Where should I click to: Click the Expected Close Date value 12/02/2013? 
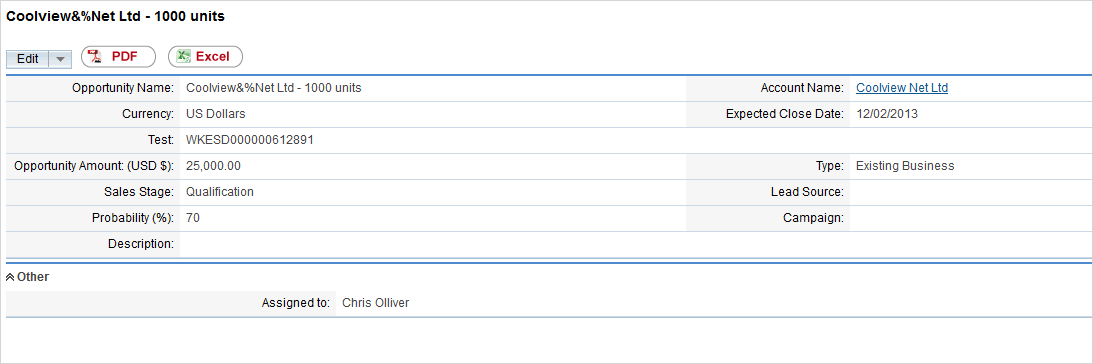click(887, 114)
